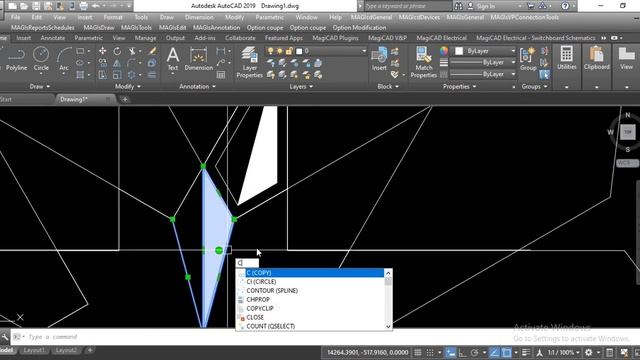Screen dimensions: 640x360
Task: Expand the Draw panel
Action: coord(40,87)
